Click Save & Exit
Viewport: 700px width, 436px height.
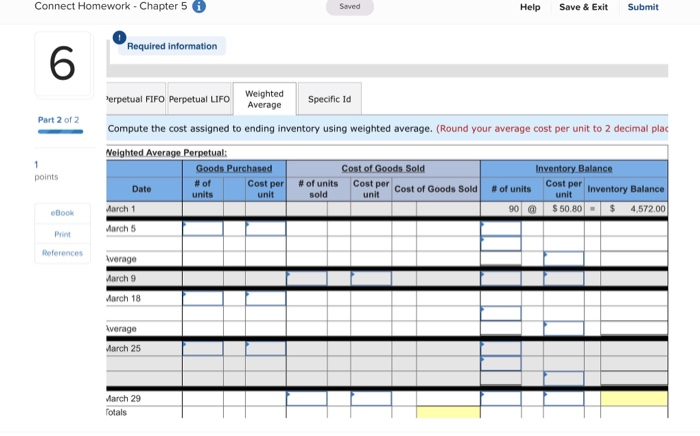point(583,7)
